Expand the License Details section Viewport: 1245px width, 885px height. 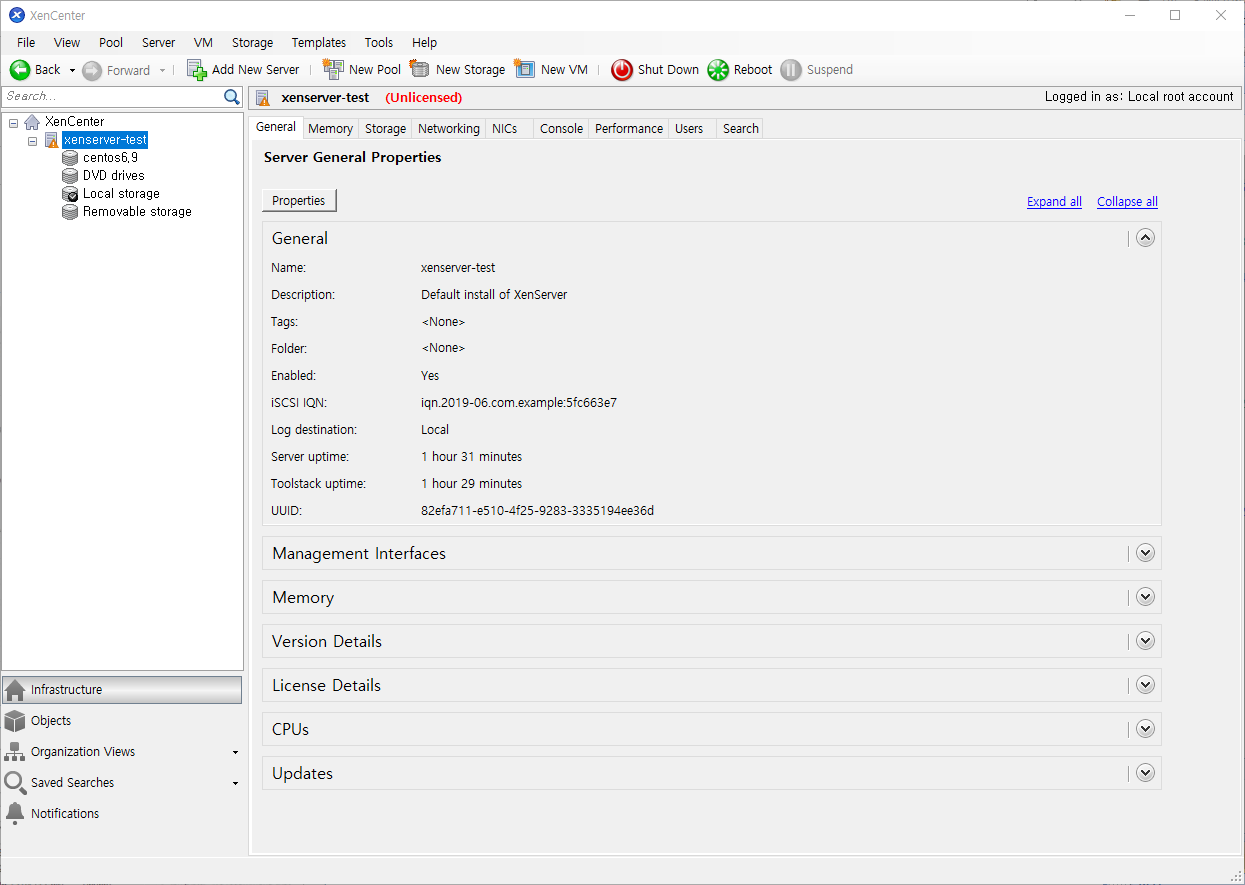tap(1146, 685)
